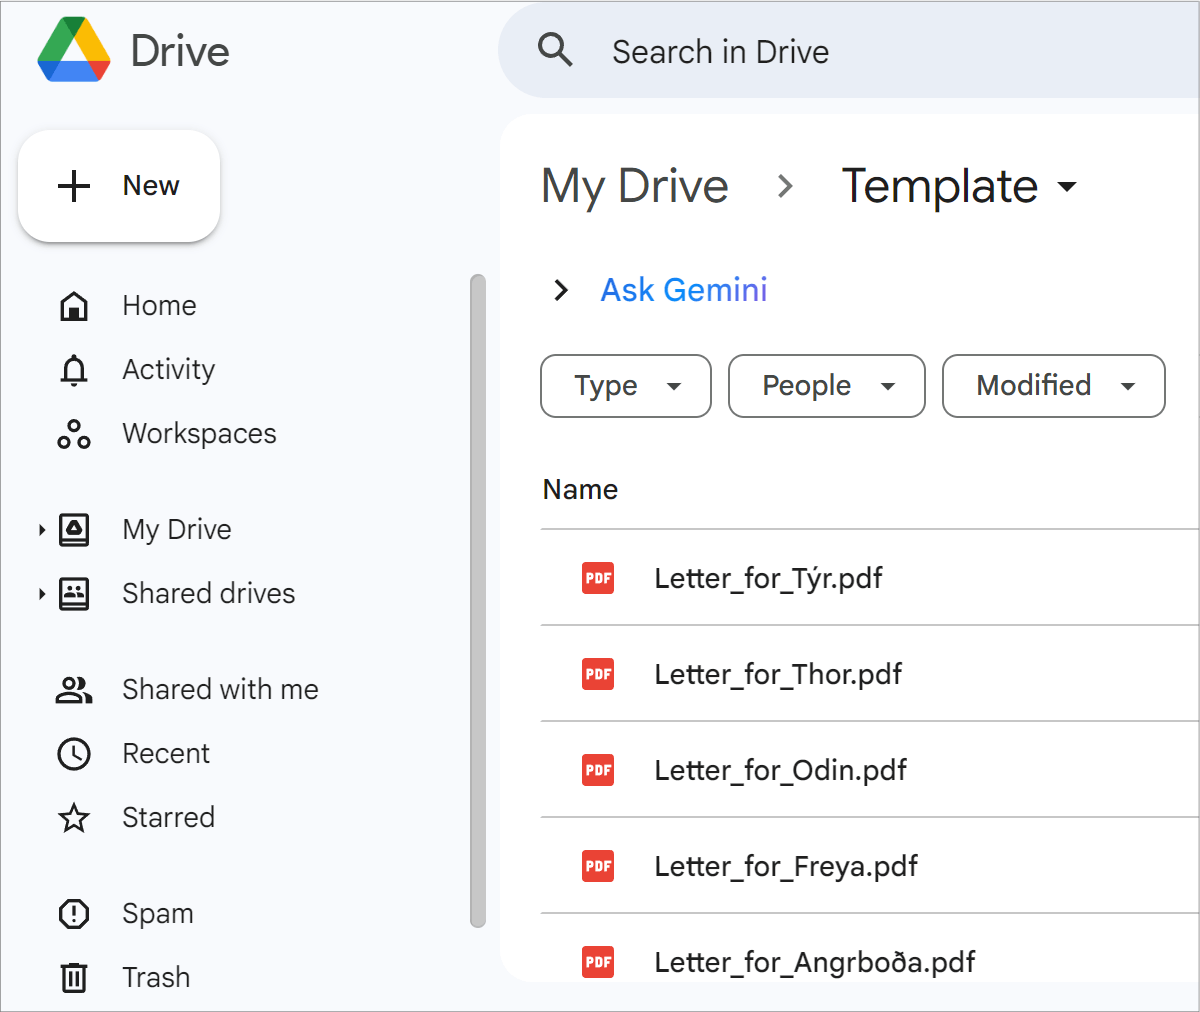Click PDF icon of Letter_for_Angrboða.pdf
The image size is (1200, 1012).
[598, 962]
